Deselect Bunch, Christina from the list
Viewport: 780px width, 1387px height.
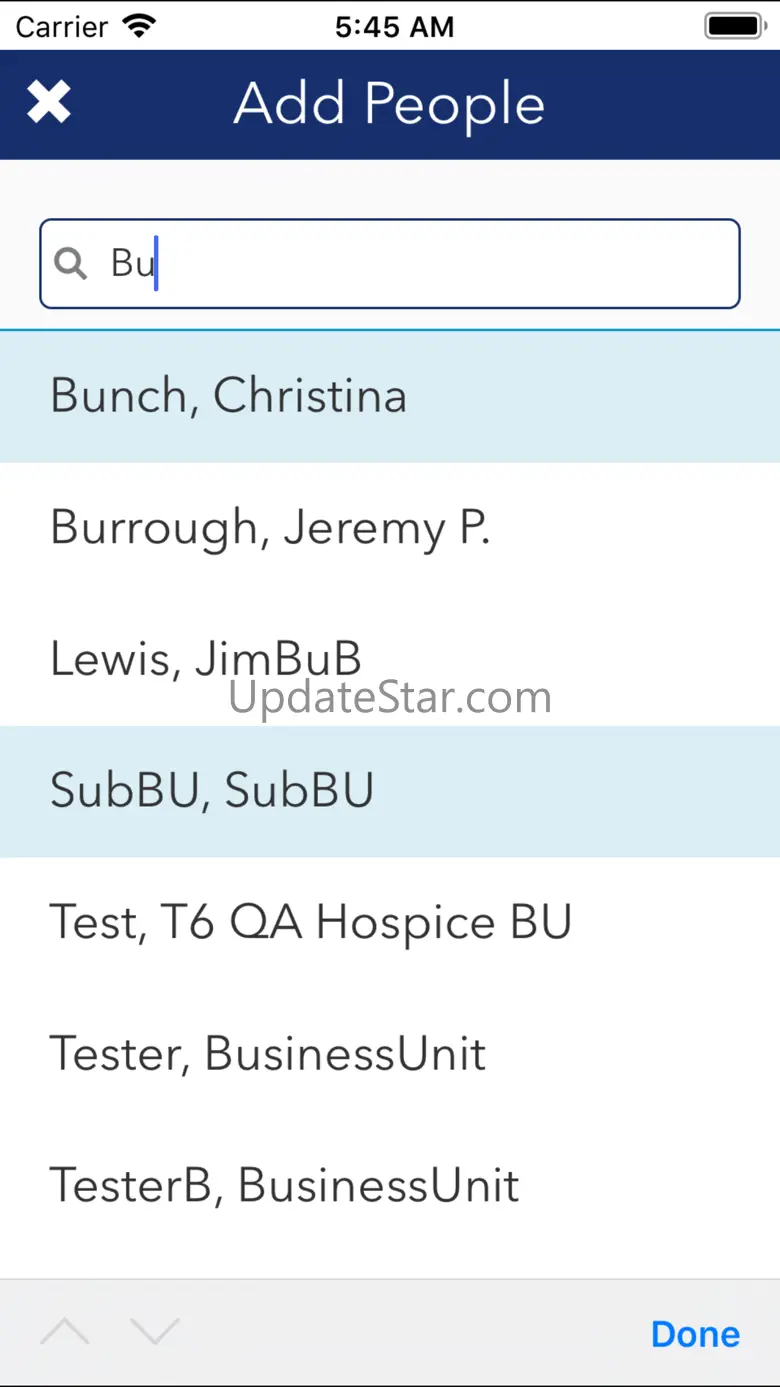[x=390, y=396]
